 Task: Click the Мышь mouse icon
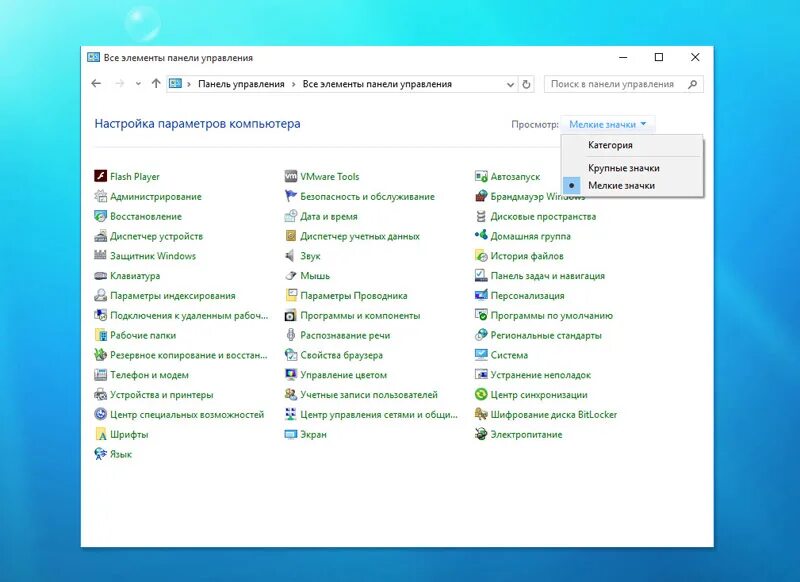pyautogui.click(x=291, y=275)
